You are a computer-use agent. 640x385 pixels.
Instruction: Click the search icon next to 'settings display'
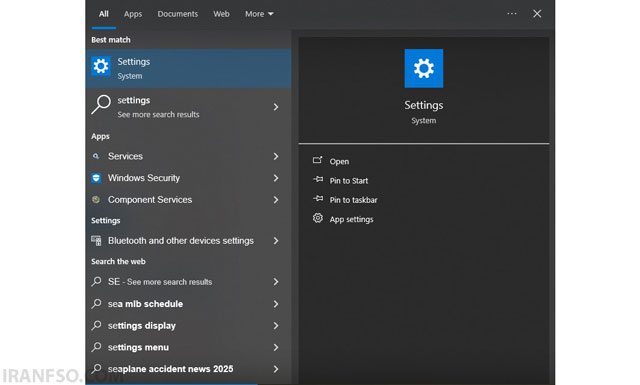click(x=96, y=325)
